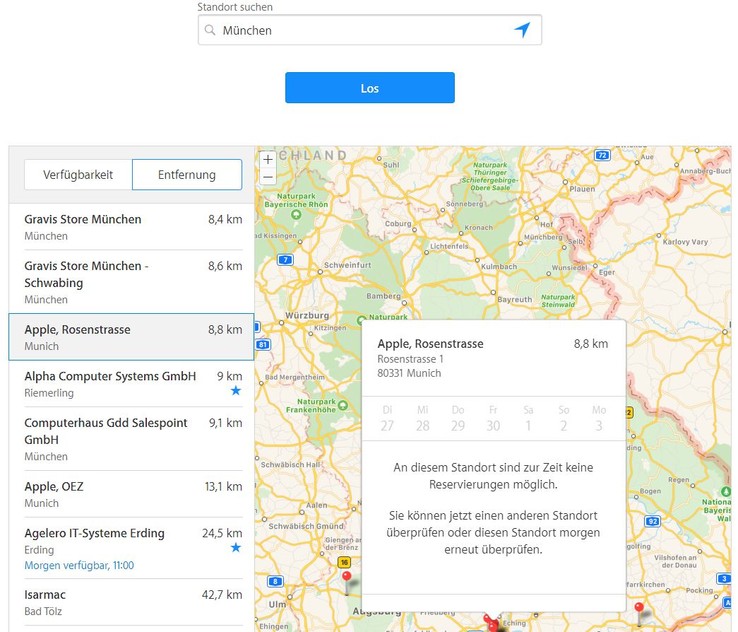Click Naturpark Frankenhöhe park marker

coord(343,405)
